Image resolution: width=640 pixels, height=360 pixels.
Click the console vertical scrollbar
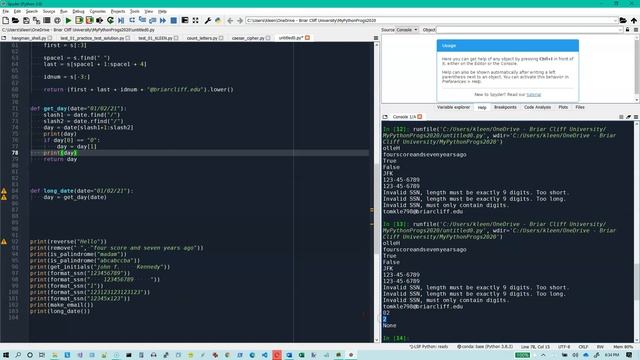point(637,232)
